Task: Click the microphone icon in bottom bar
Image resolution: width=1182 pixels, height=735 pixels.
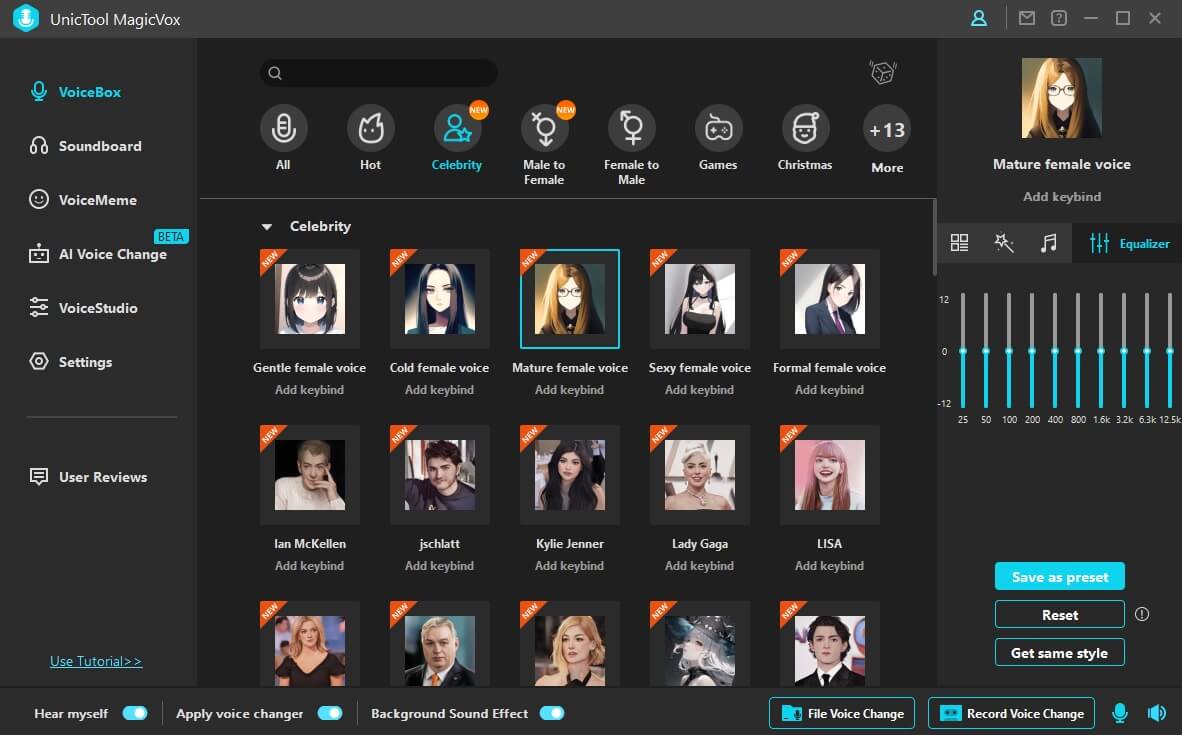Action: click(1120, 712)
